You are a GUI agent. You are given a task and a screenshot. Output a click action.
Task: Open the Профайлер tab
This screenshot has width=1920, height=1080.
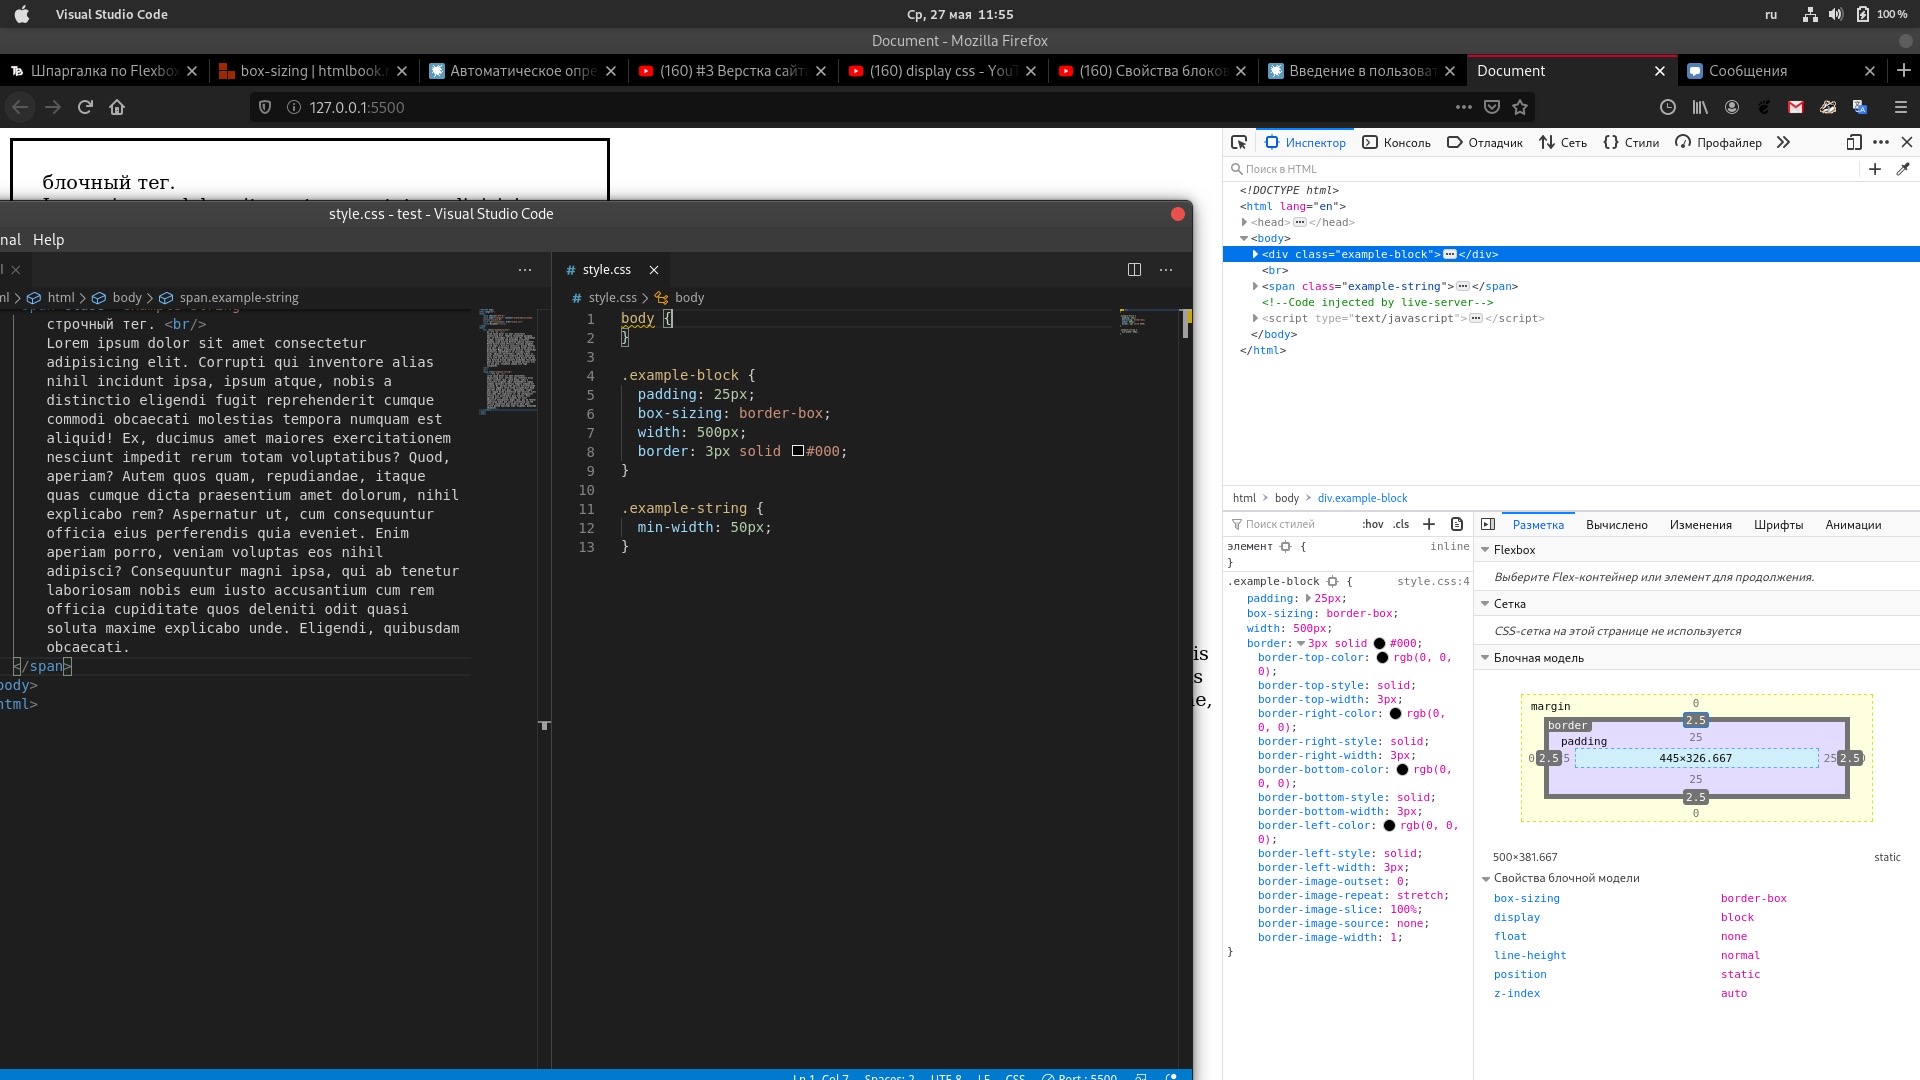point(1718,142)
